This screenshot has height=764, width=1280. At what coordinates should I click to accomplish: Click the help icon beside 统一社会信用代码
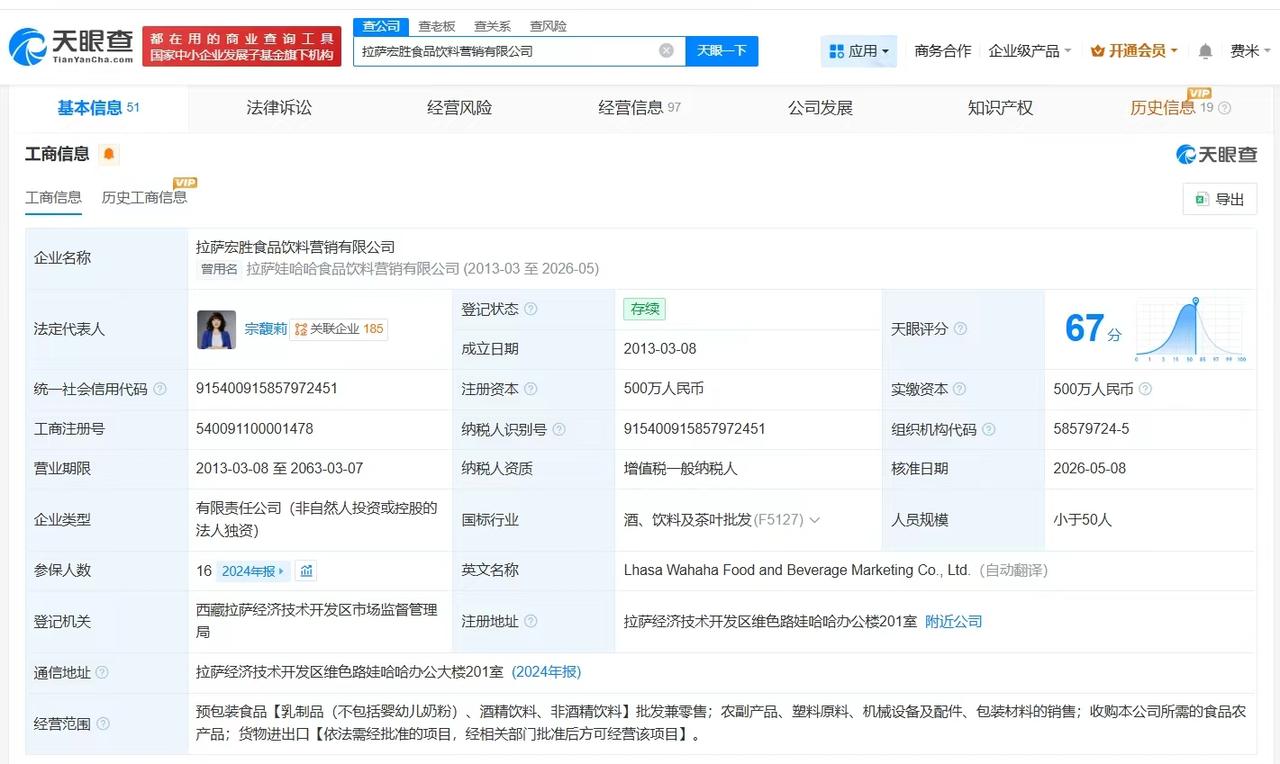[160, 389]
